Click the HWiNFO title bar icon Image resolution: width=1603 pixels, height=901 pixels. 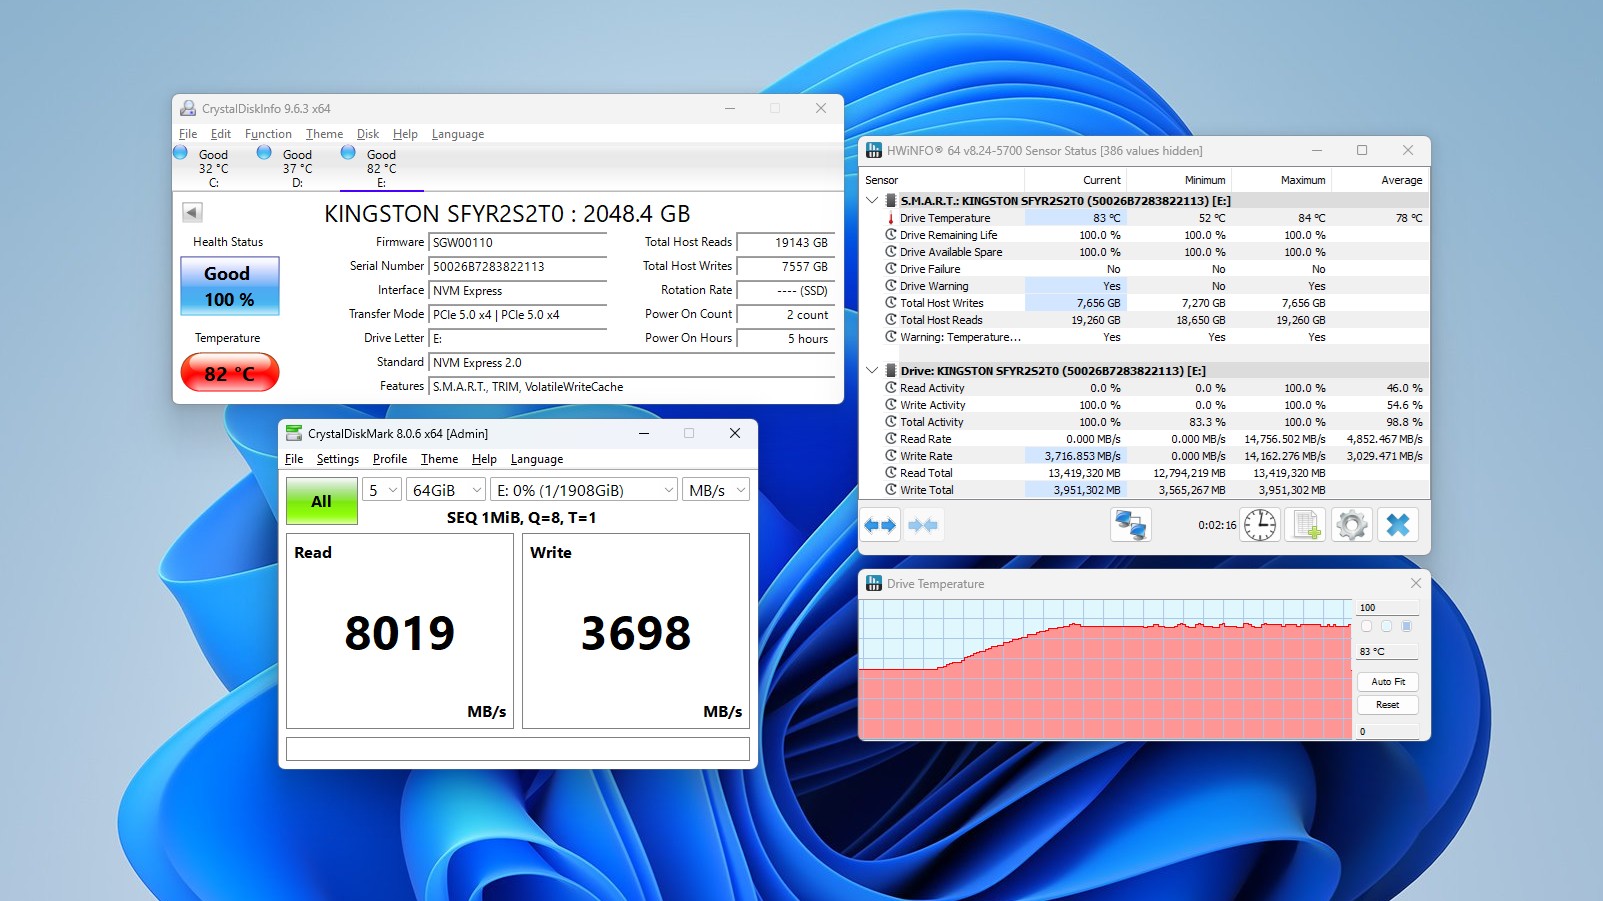tap(874, 150)
